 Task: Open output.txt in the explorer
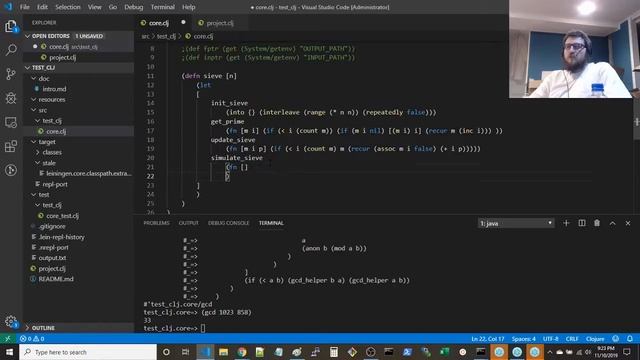[x=52, y=258]
